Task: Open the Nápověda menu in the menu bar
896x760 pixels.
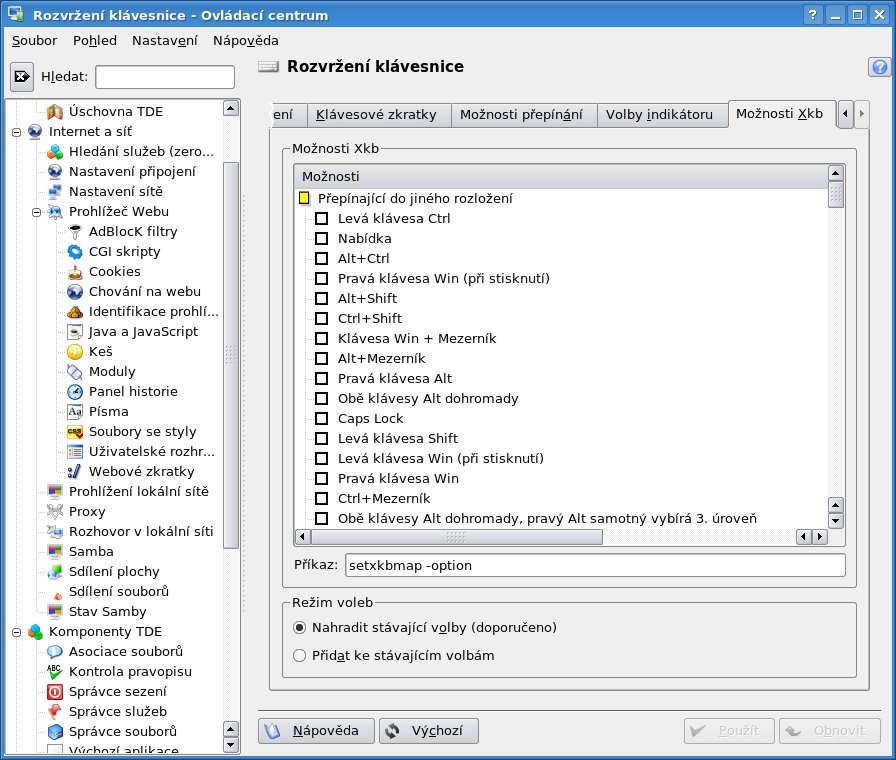Action: (x=246, y=41)
